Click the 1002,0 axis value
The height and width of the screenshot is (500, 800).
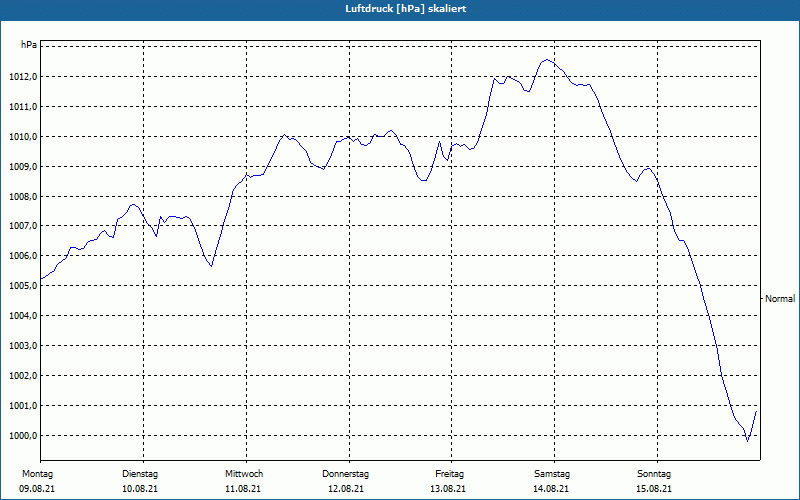click(x=23, y=376)
